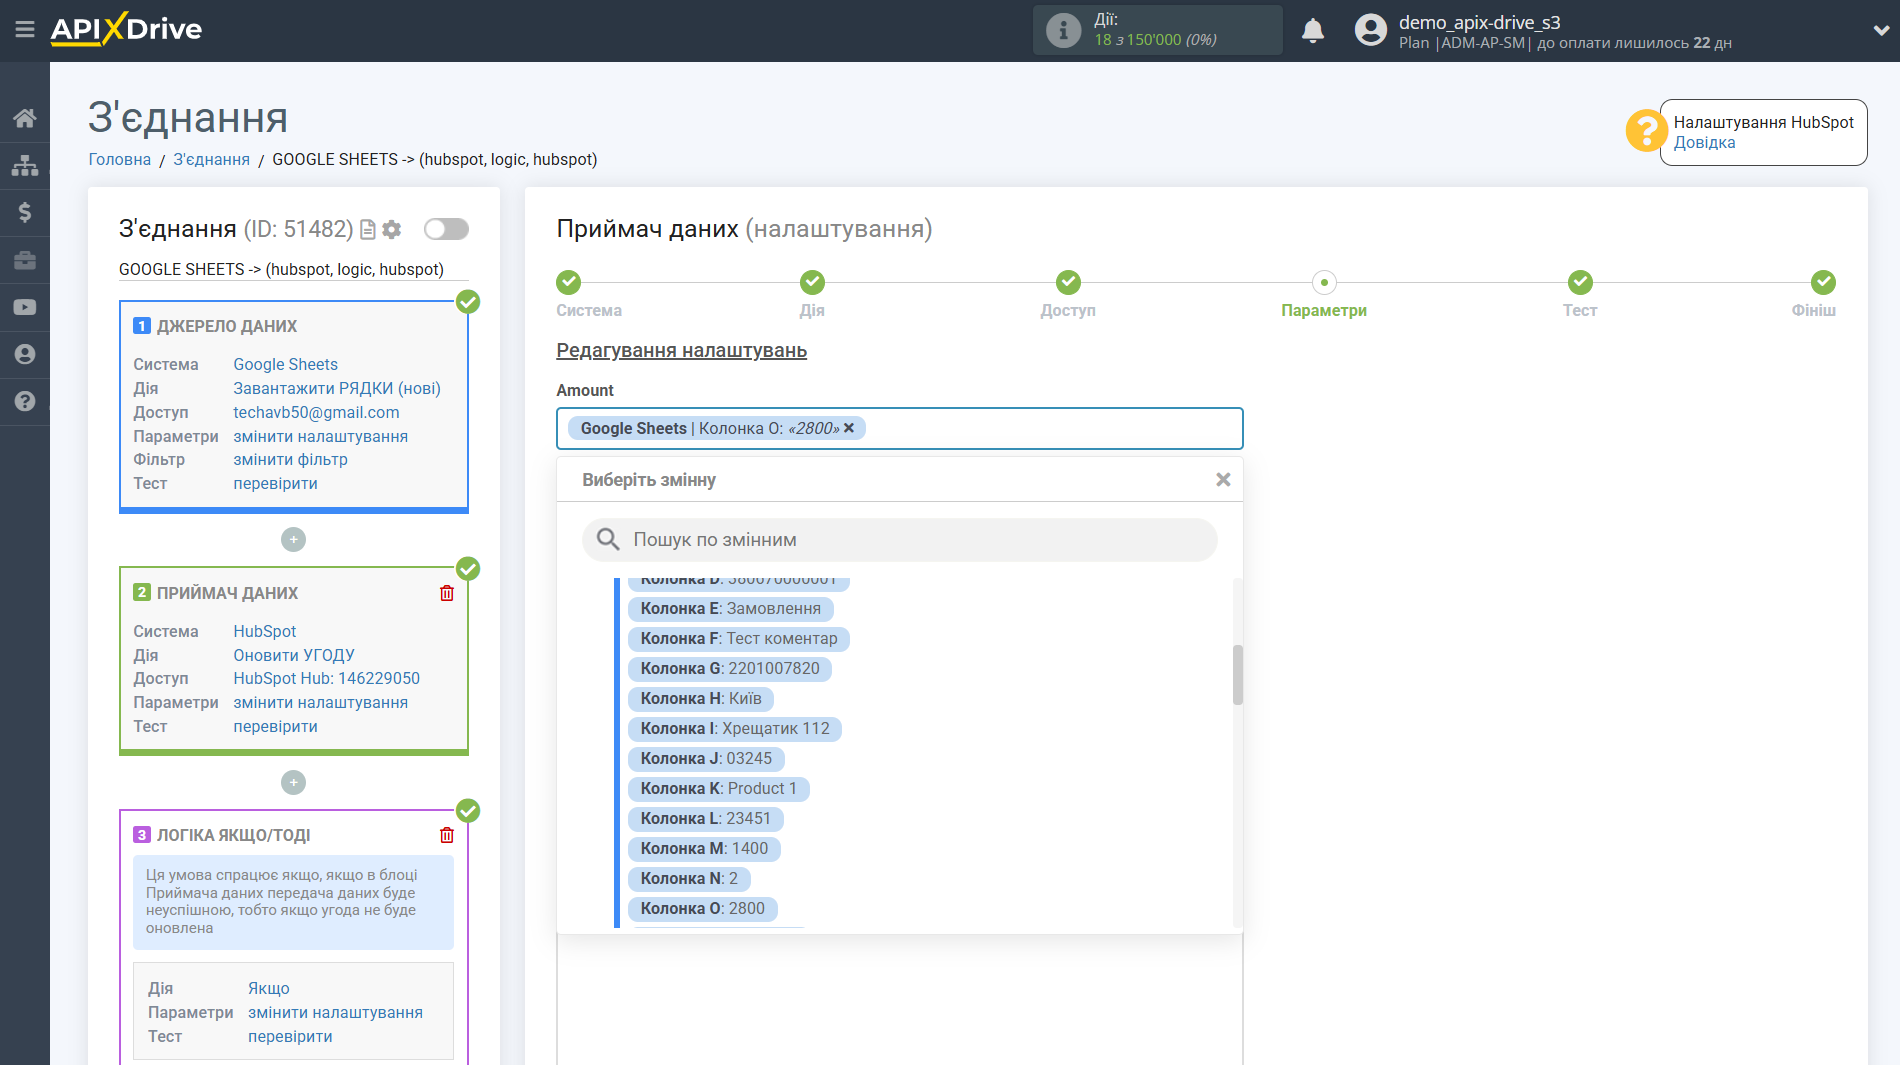1900x1065 pixels.
Task: Go to the Фініш wizard step
Action: (1823, 282)
